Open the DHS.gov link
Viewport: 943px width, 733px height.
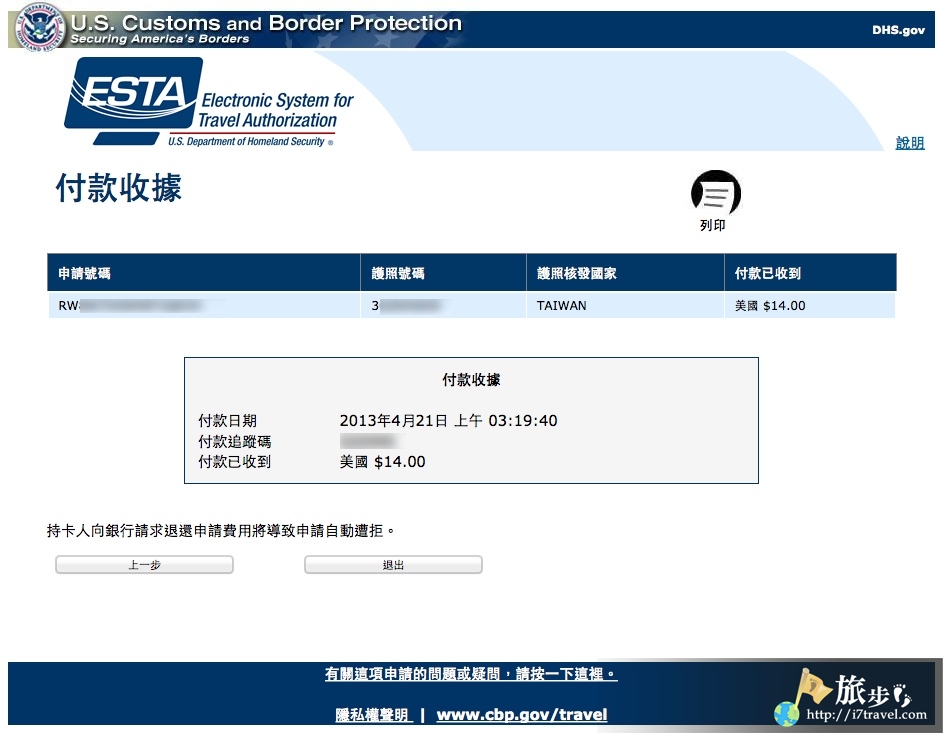(898, 30)
